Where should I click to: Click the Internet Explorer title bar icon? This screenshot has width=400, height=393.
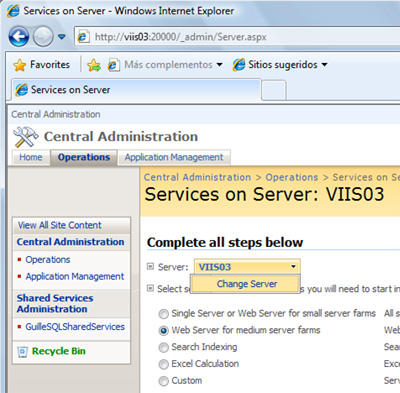[13, 11]
